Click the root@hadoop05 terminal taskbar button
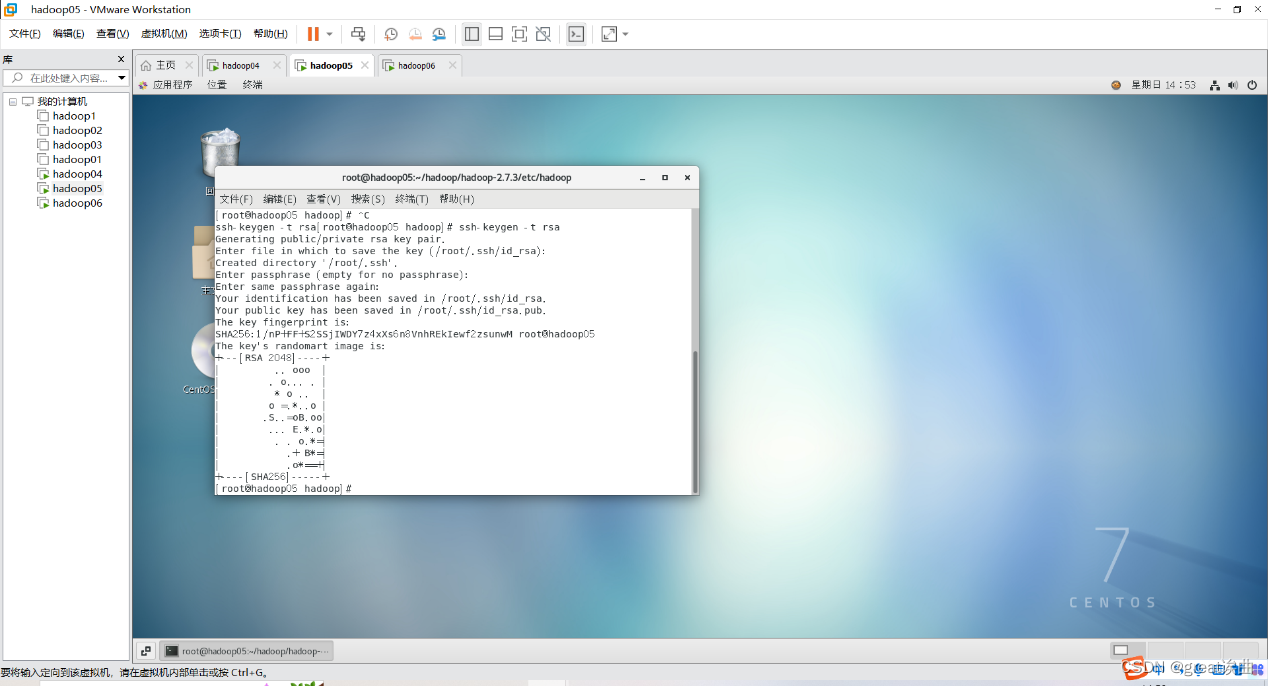This screenshot has width=1268, height=686. 247,651
